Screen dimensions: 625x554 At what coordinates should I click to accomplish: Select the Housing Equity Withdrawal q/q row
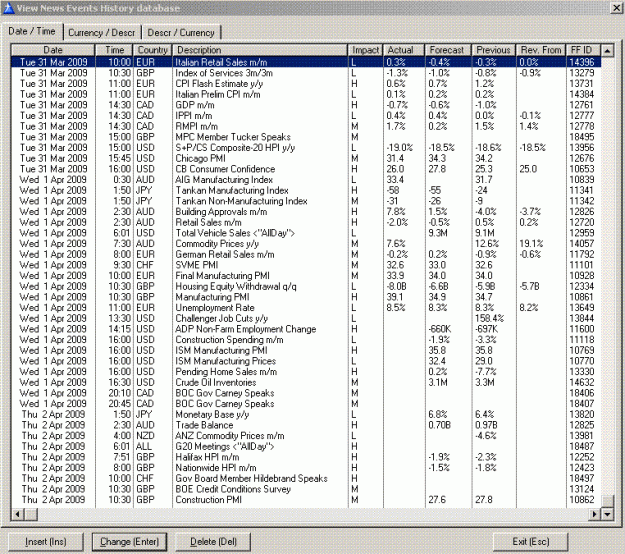(306, 287)
